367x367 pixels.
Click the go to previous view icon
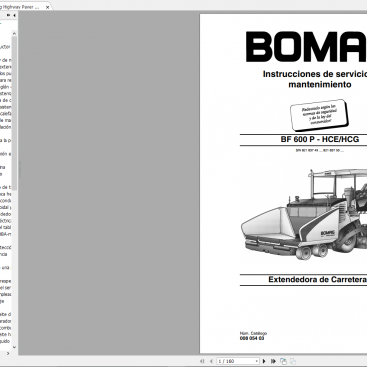[283, 361]
